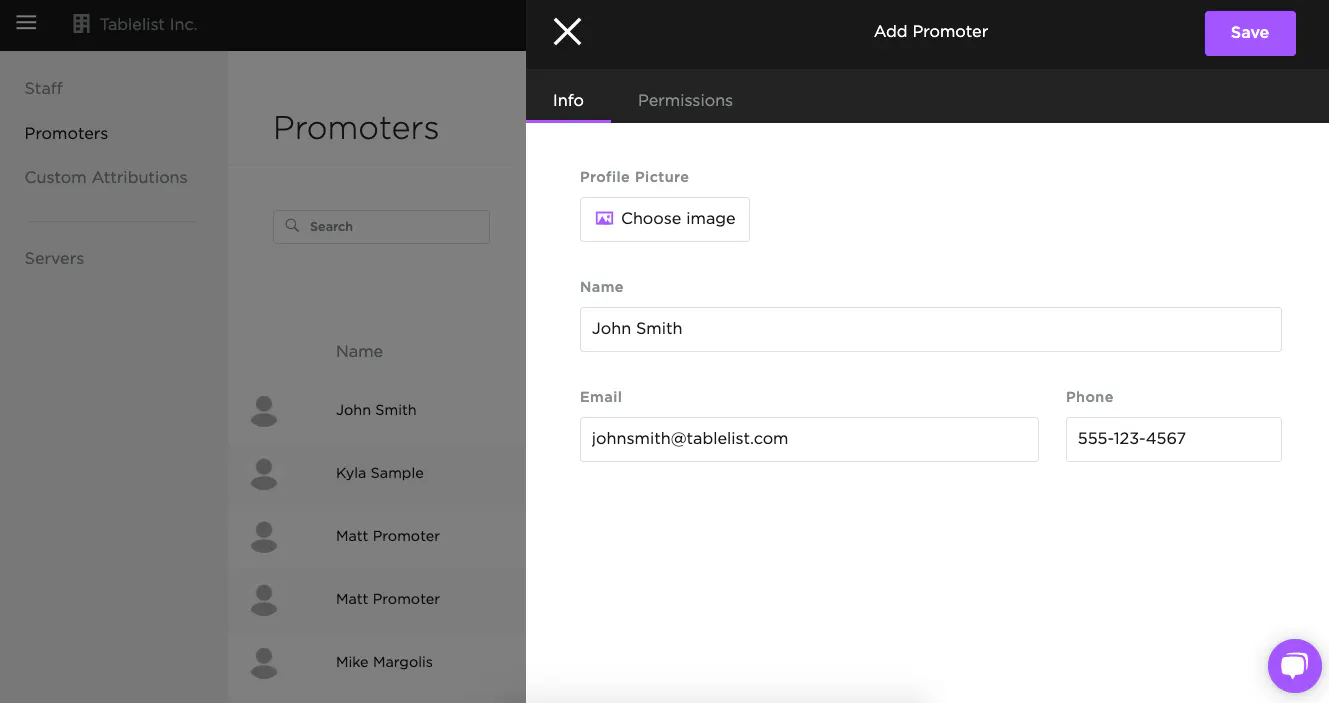The width and height of the screenshot is (1329, 703).
Task: Click Kyla Sample's avatar icon
Action: click(x=264, y=474)
